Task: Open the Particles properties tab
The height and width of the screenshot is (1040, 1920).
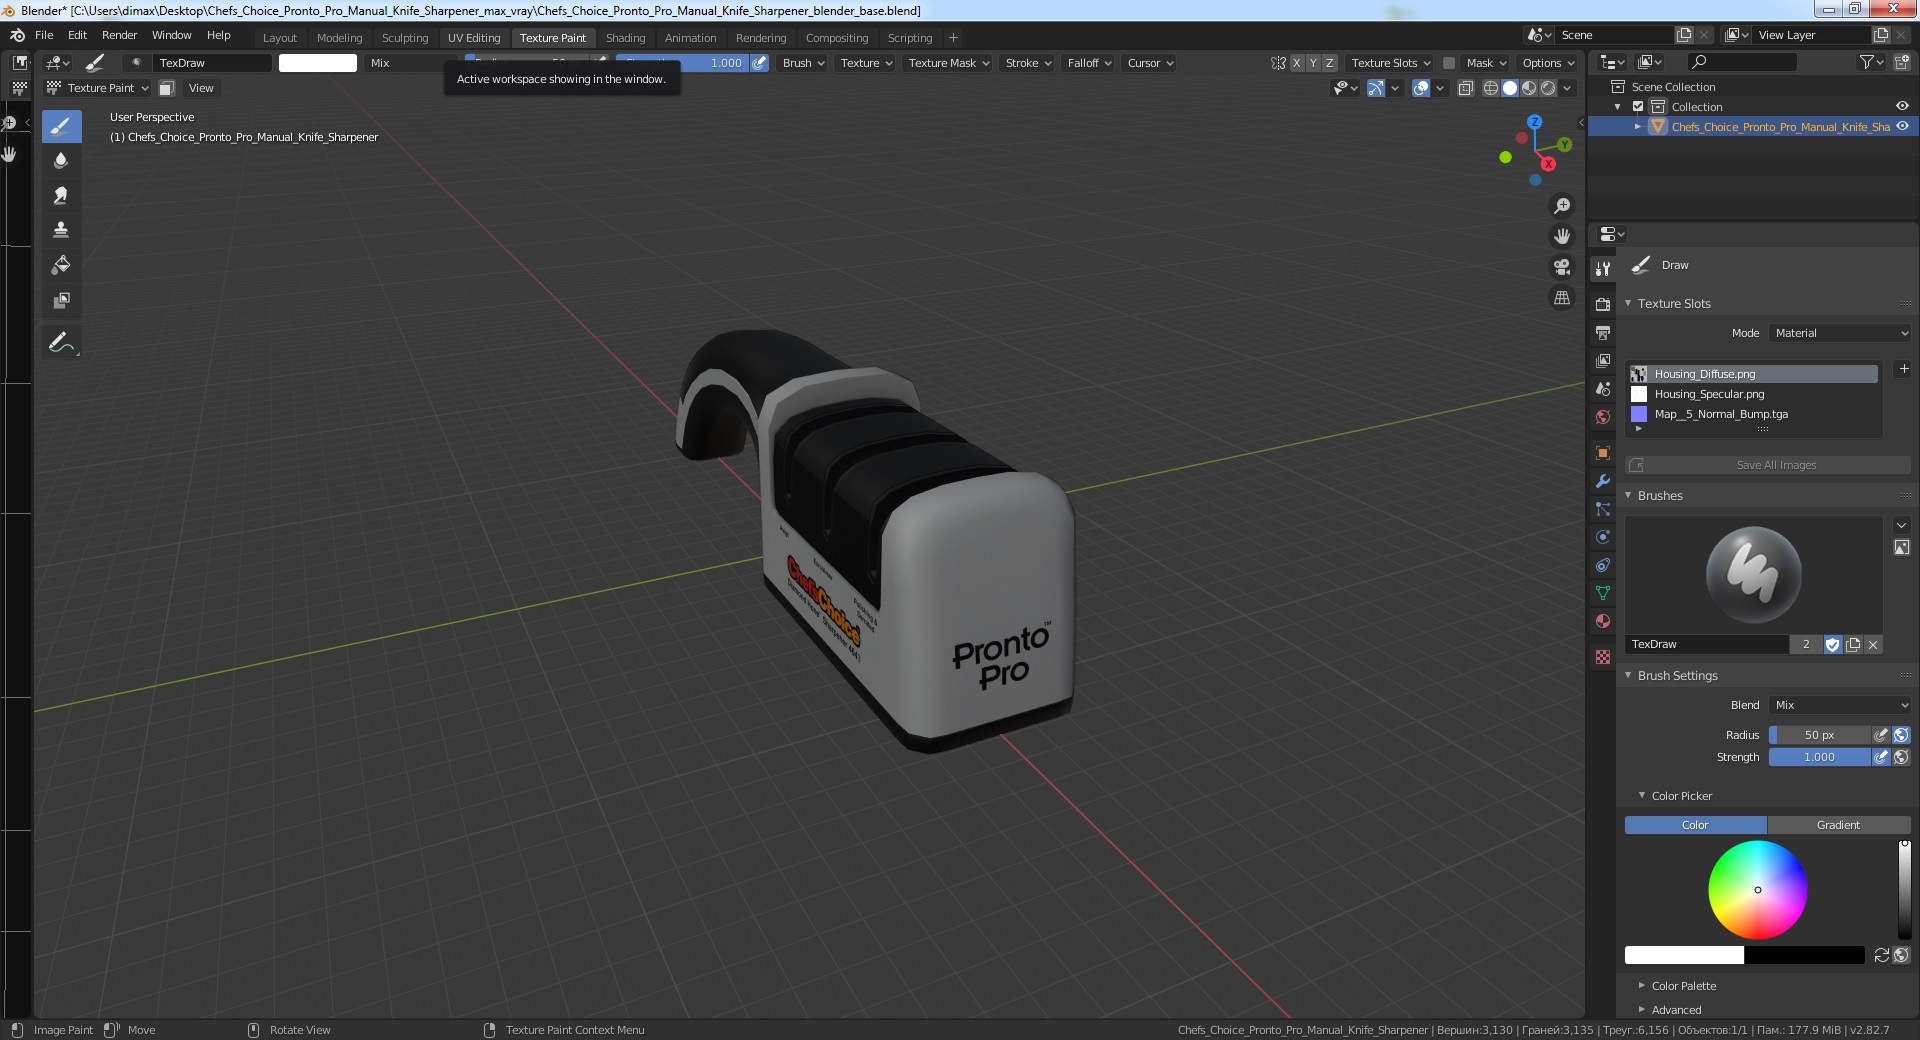Action: click(x=1603, y=509)
